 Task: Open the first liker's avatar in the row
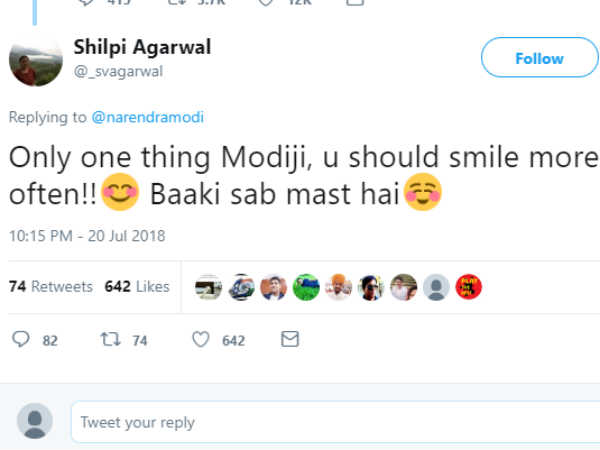209,288
